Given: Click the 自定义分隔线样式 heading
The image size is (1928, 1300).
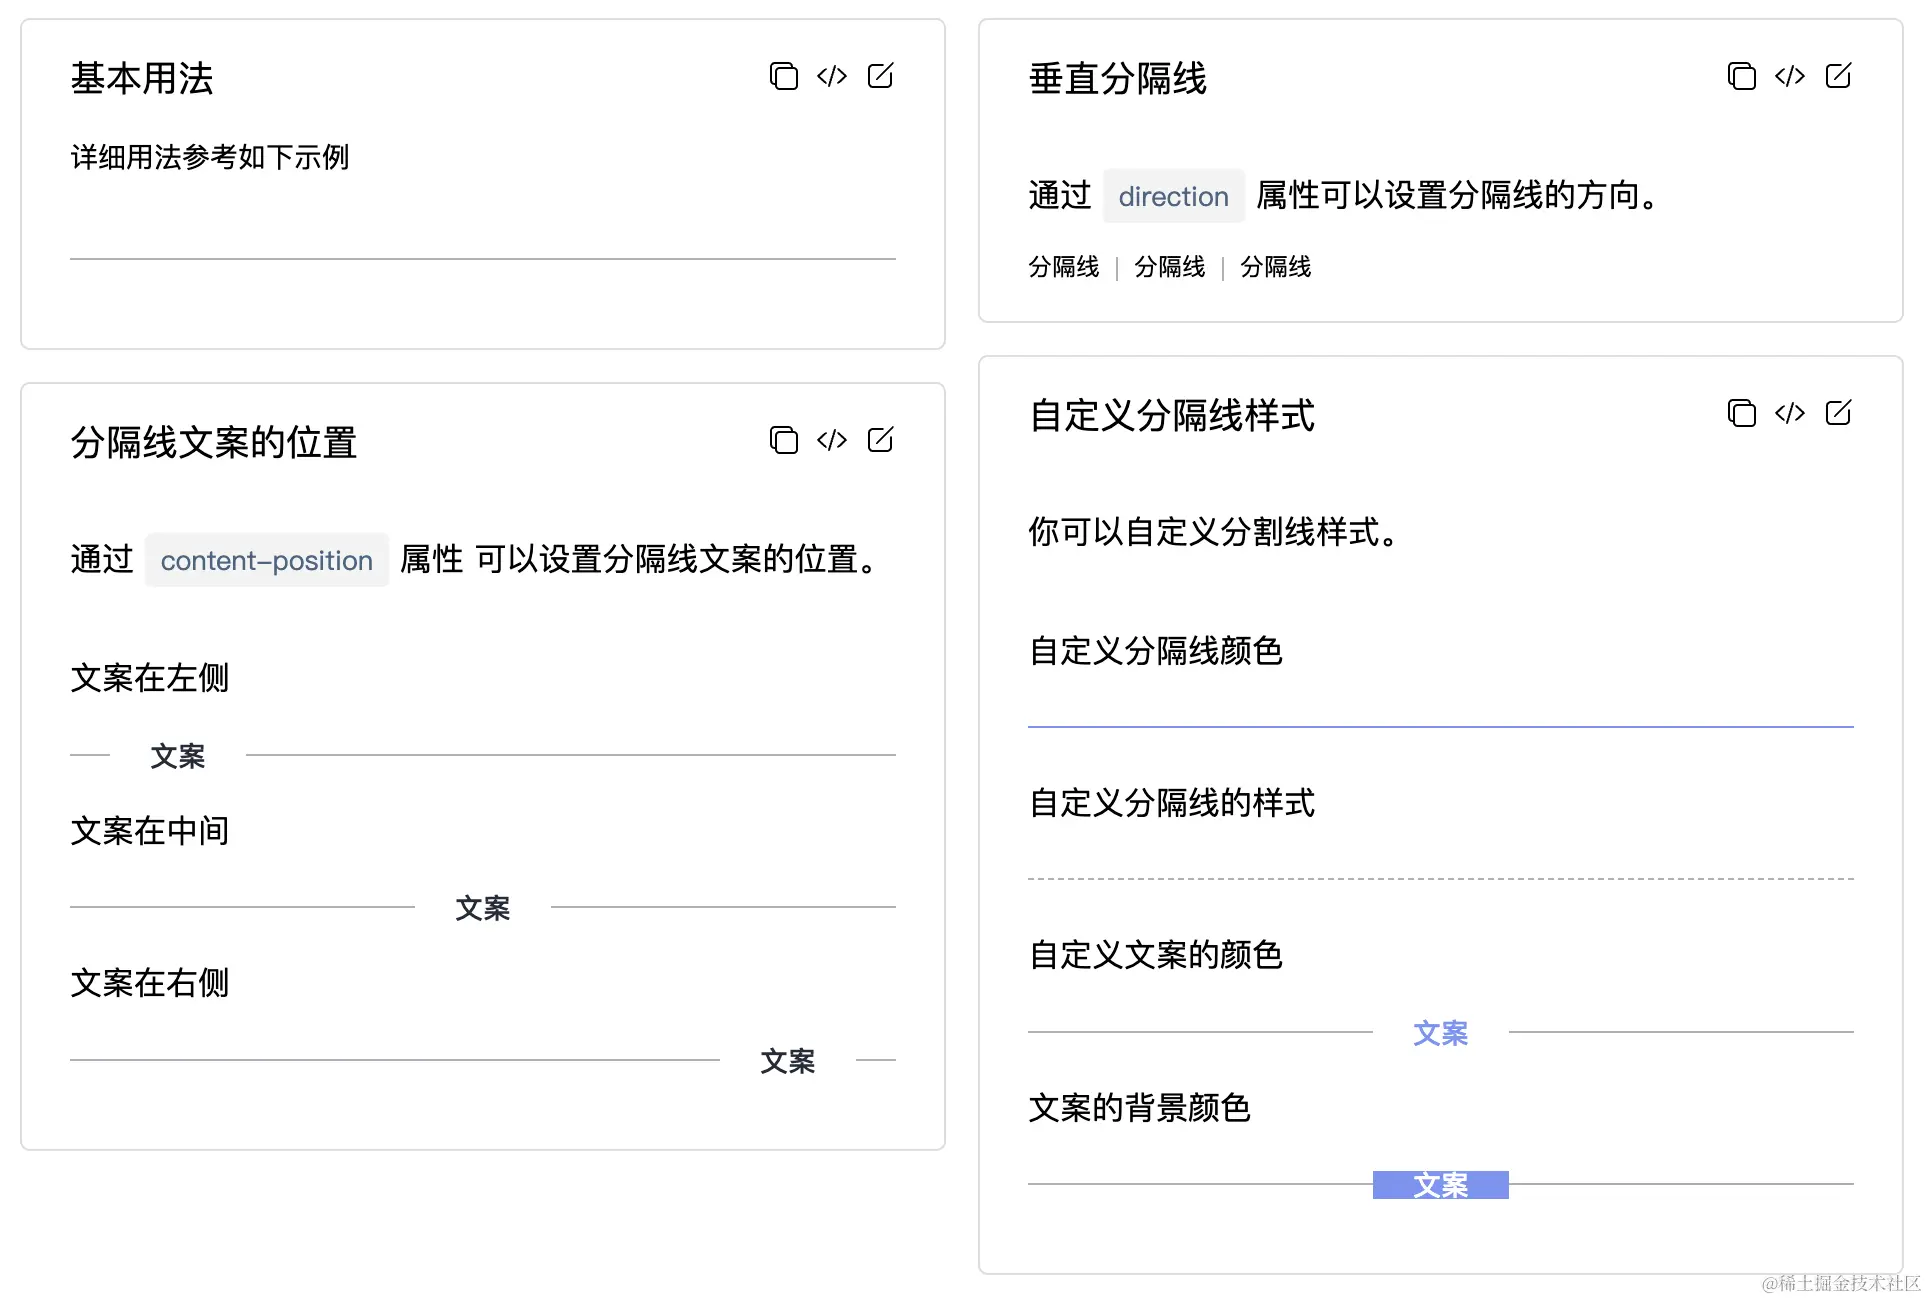Looking at the screenshot, I should point(1171,415).
